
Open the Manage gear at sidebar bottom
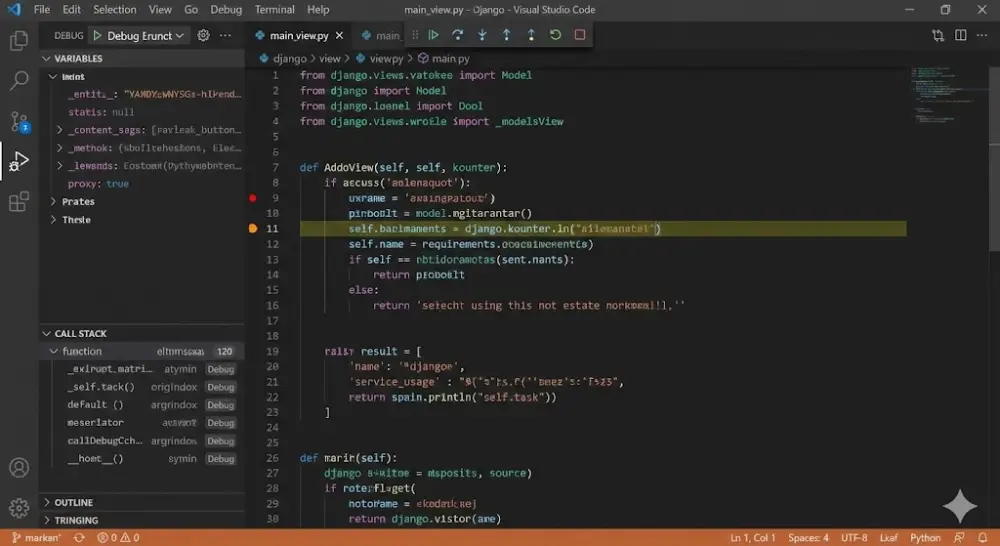19,508
